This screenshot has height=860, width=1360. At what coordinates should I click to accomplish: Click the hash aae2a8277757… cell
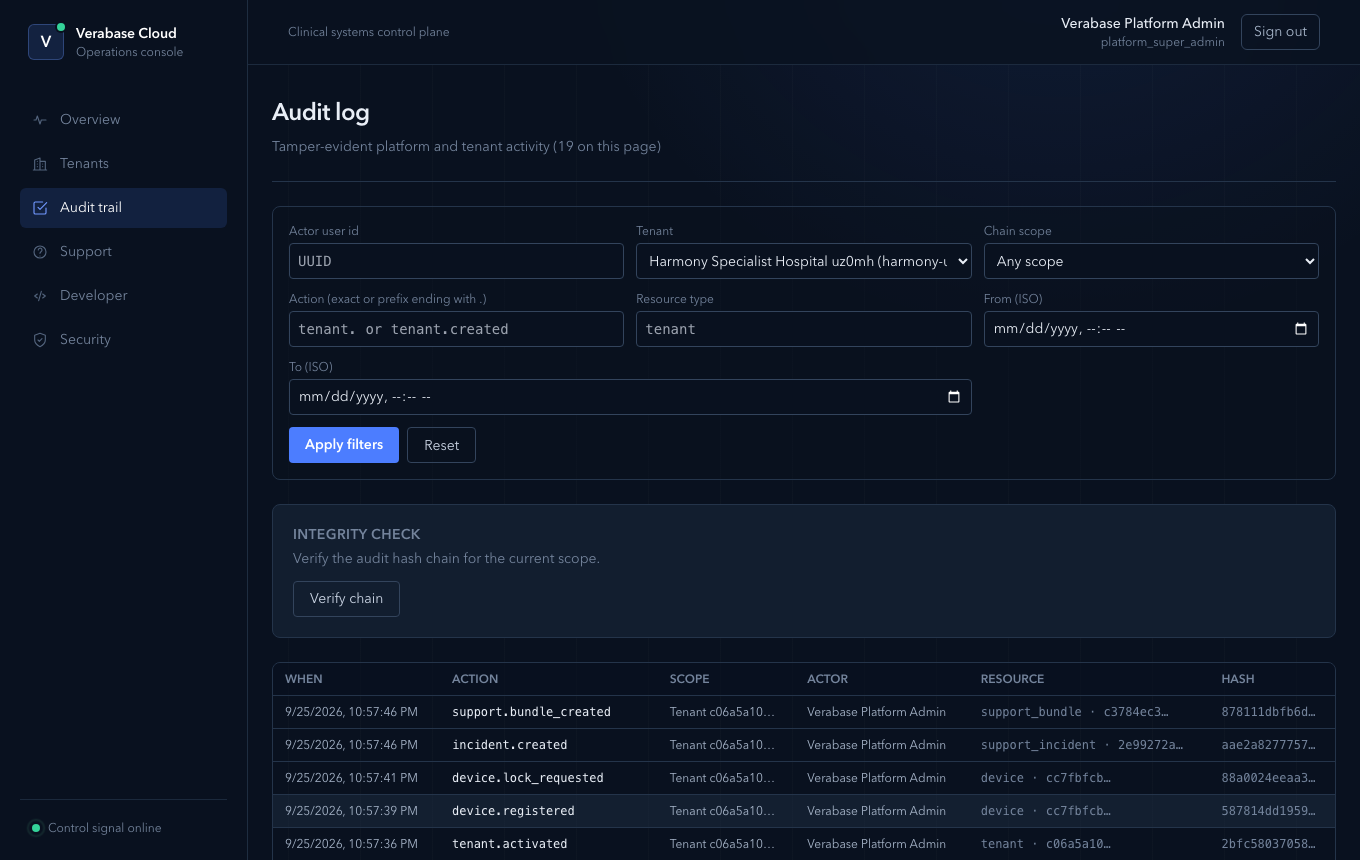(1269, 745)
